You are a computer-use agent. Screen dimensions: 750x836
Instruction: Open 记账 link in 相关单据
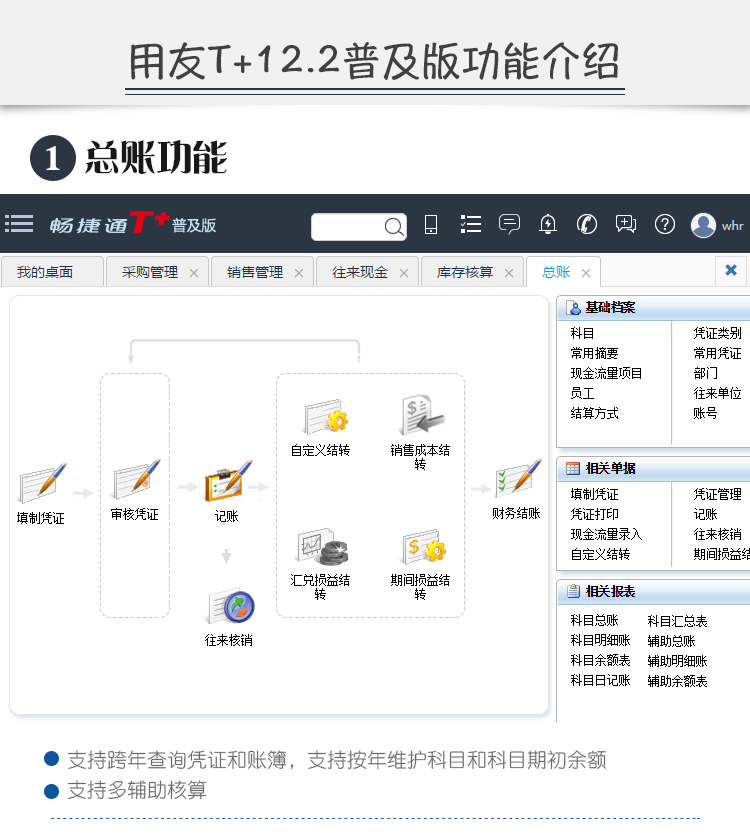(x=705, y=514)
